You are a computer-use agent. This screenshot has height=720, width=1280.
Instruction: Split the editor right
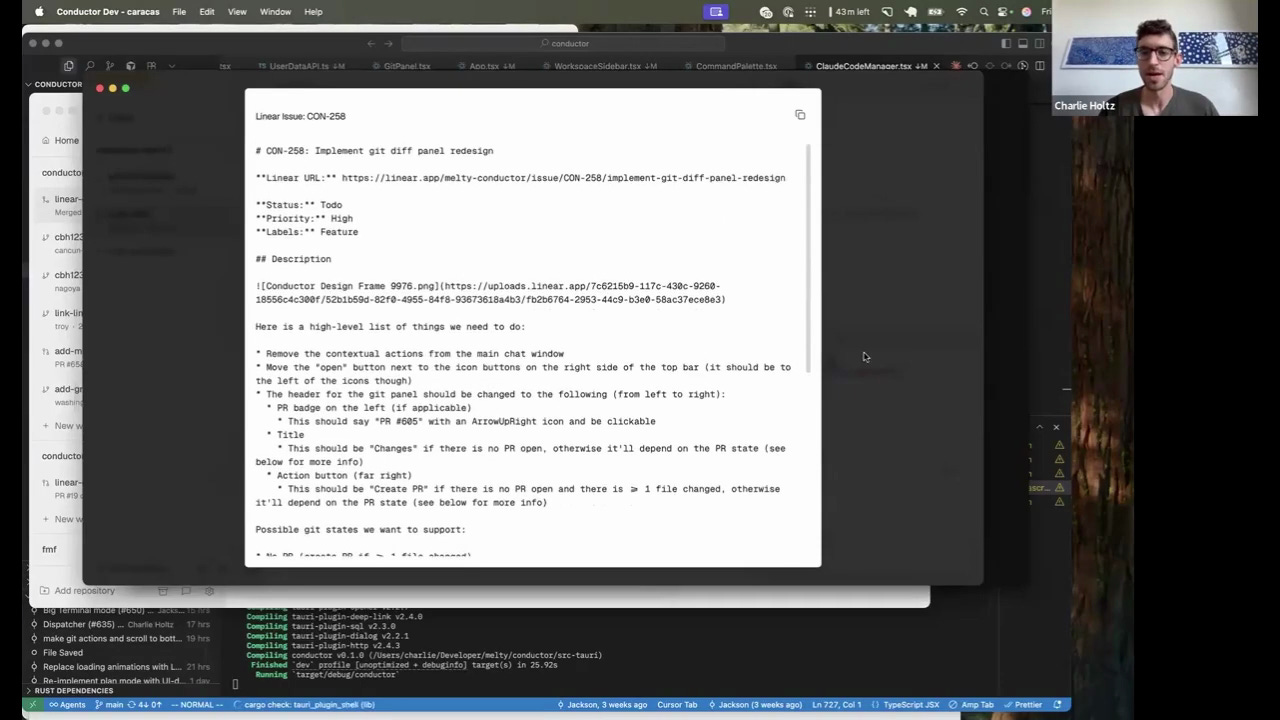(1040, 66)
